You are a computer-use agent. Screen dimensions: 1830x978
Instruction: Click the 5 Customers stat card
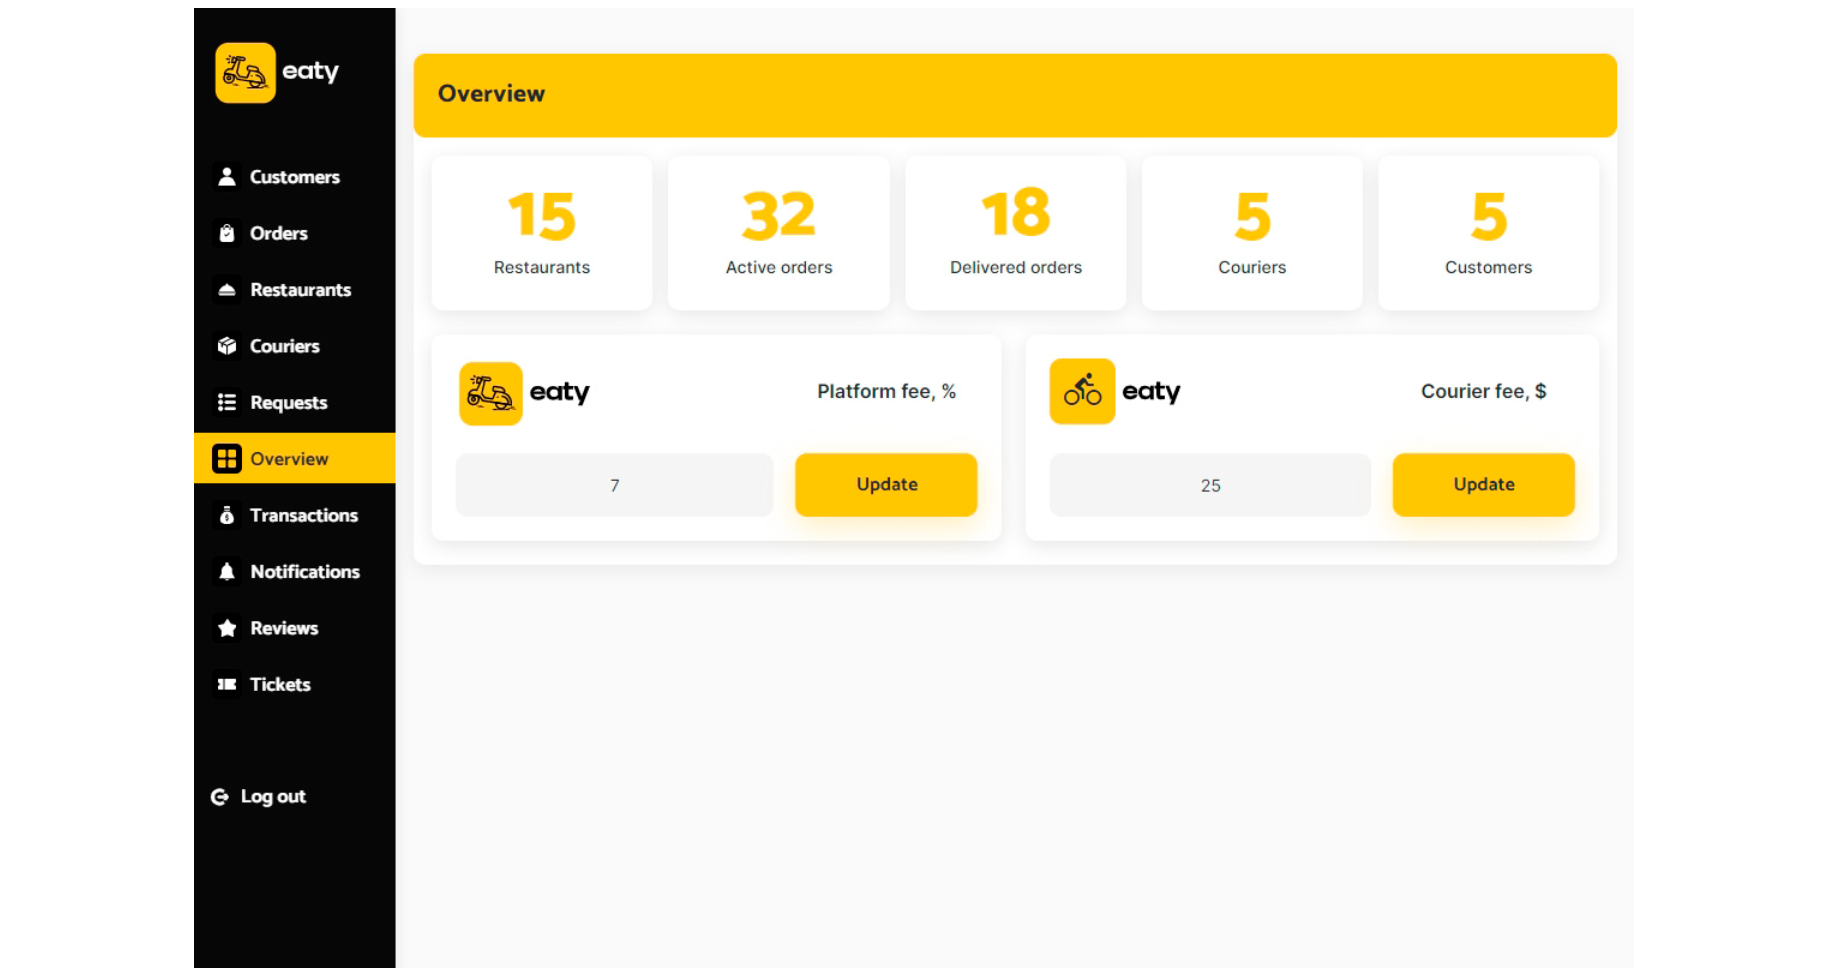pyautogui.click(x=1488, y=233)
